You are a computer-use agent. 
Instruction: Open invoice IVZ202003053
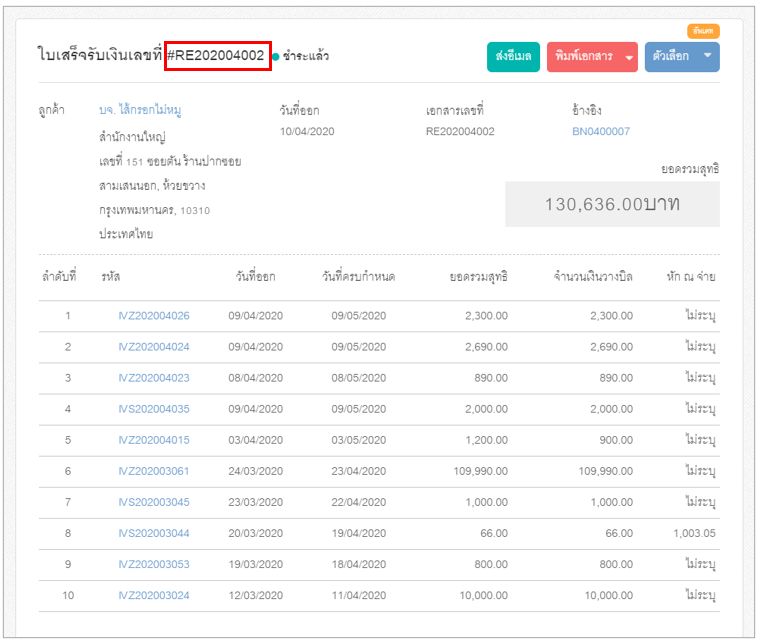pos(154,565)
